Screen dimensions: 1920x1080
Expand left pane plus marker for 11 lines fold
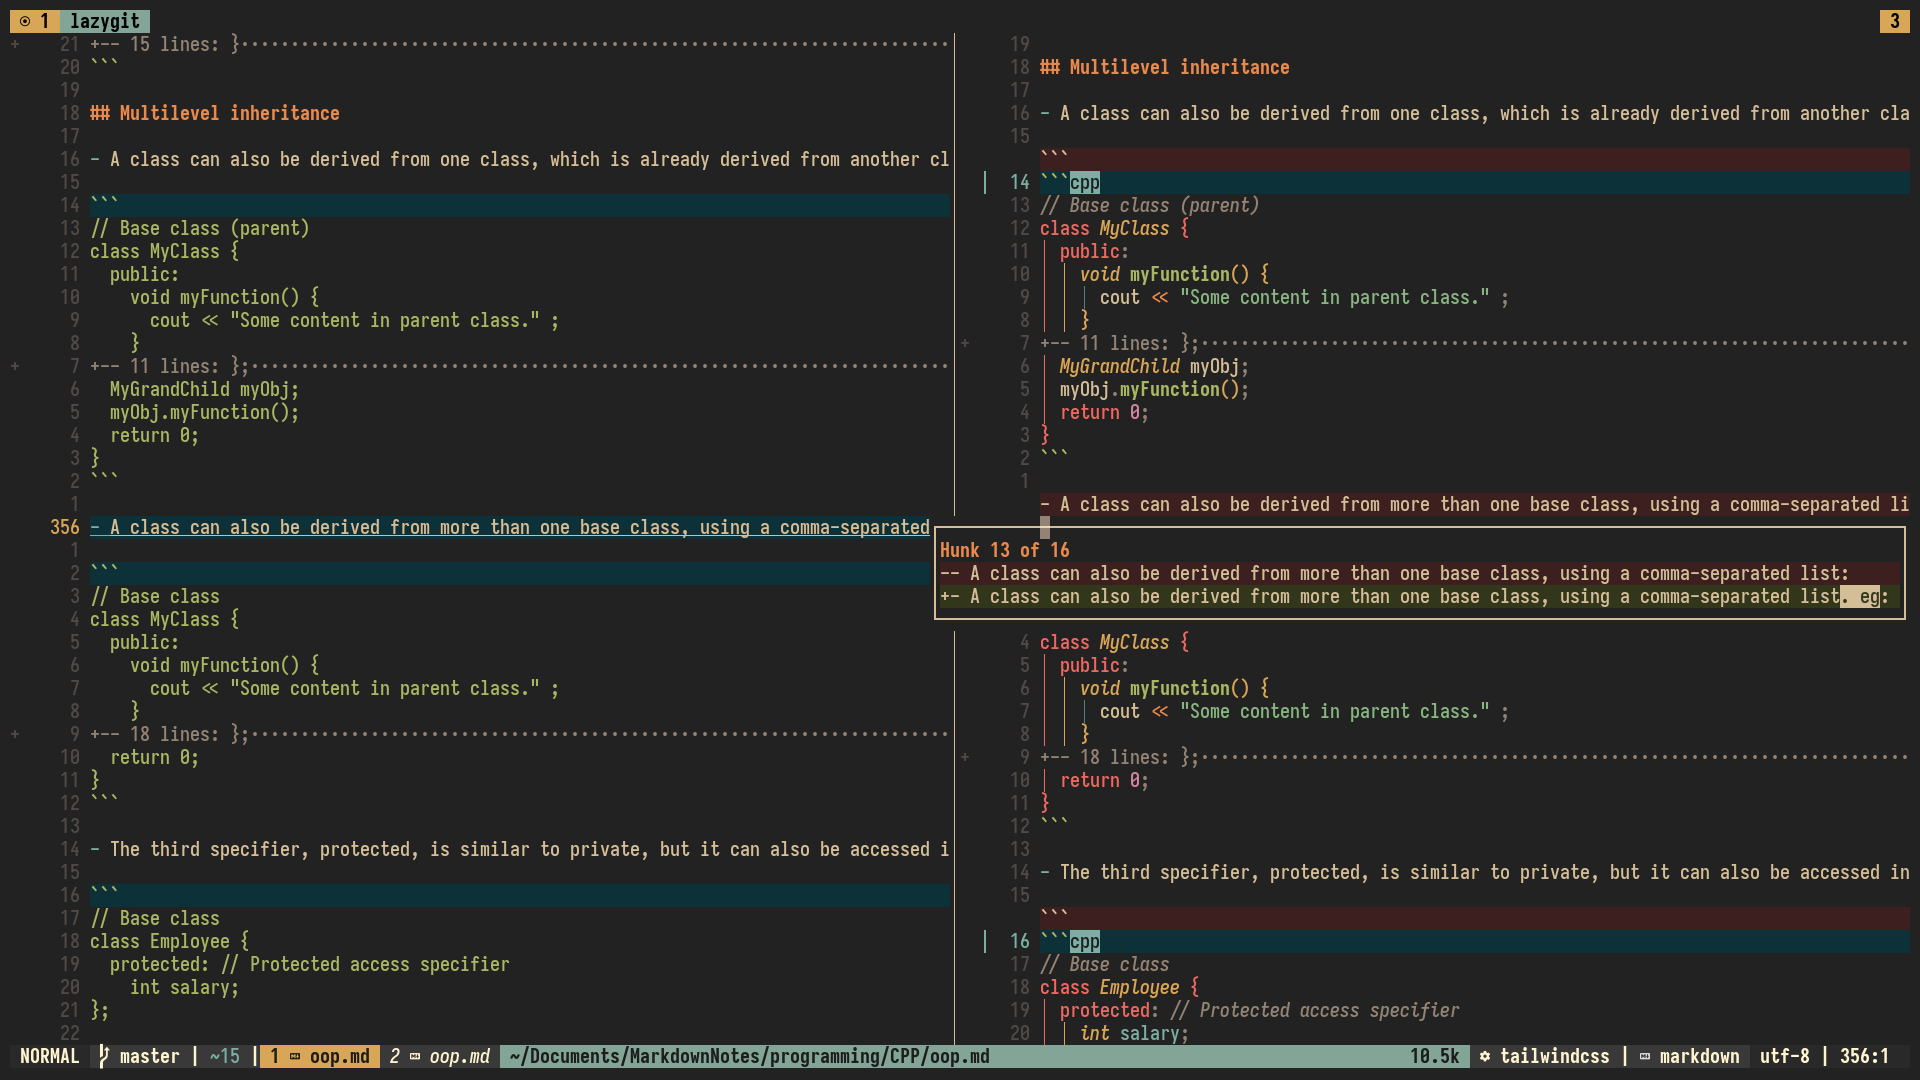15,366
